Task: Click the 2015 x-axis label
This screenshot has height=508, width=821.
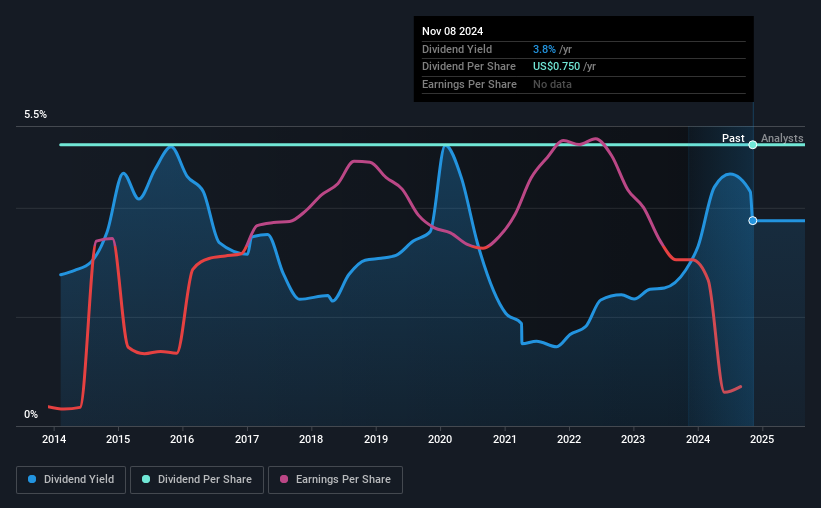Action: (118, 439)
